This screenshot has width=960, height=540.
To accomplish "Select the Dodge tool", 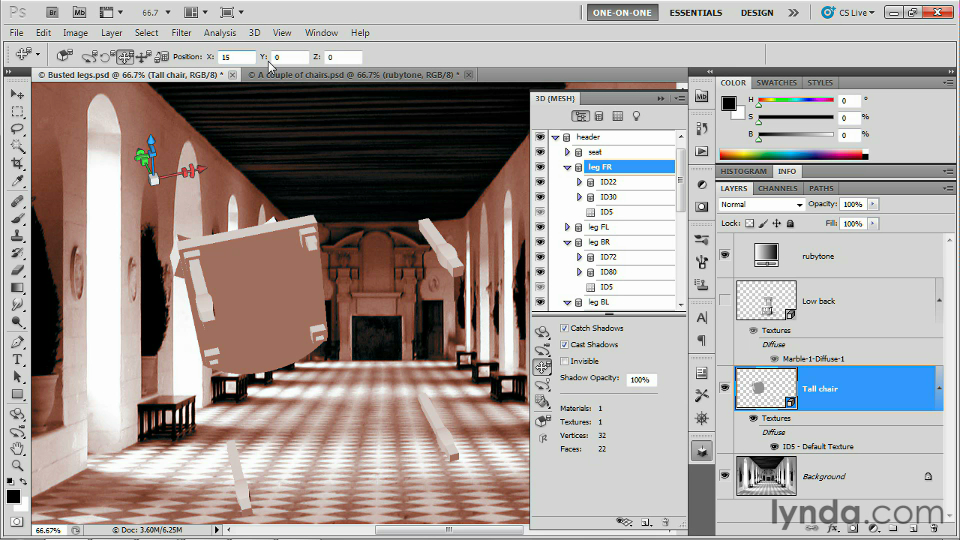I will (x=17, y=322).
